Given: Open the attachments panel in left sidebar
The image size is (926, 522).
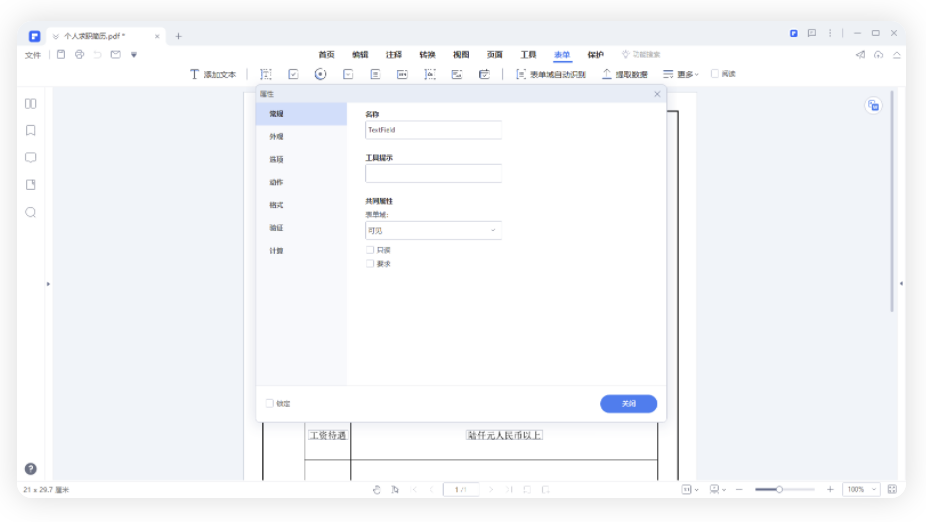Looking at the screenshot, I should tap(31, 185).
